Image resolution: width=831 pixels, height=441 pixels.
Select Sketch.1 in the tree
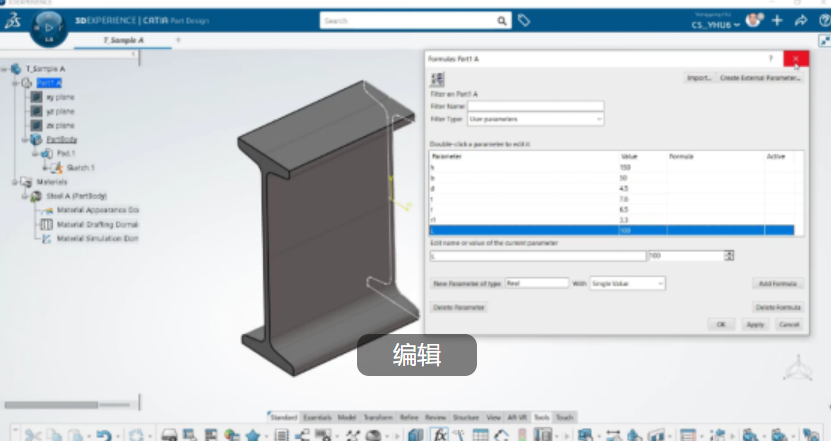(80, 168)
